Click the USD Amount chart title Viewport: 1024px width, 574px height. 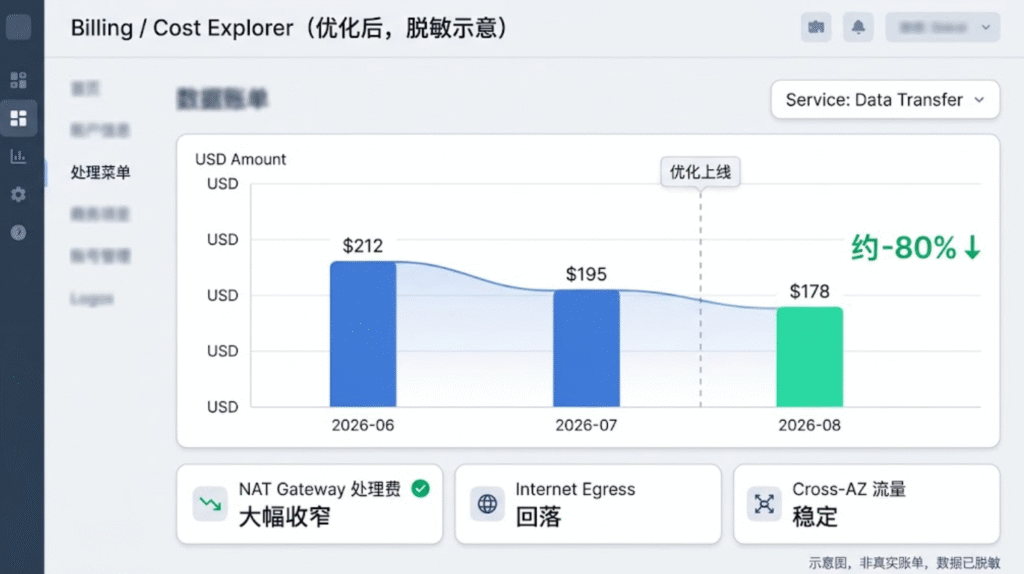pos(240,159)
